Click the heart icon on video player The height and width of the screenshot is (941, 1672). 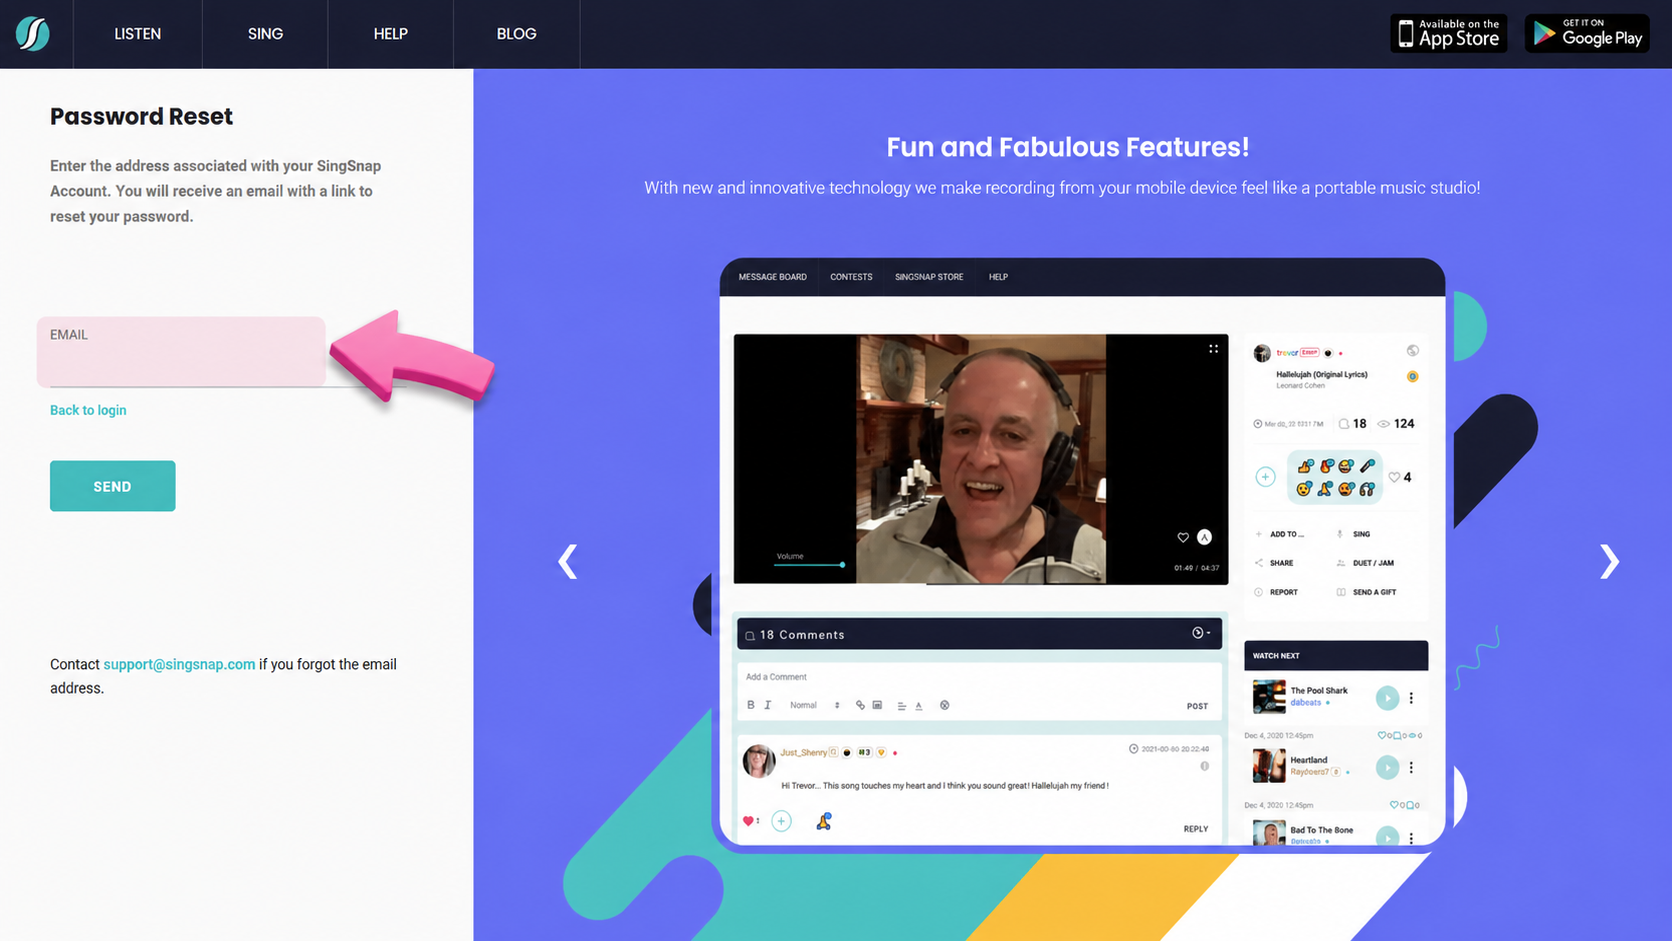tap(1183, 537)
